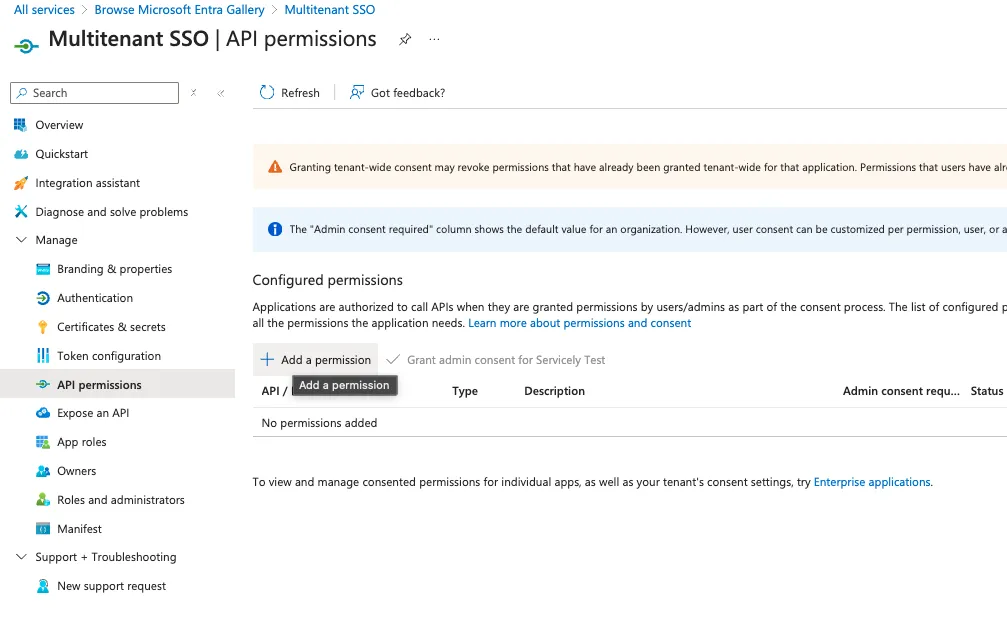Open Learn more about permissions and consent
This screenshot has width=1007, height=639.
point(579,323)
